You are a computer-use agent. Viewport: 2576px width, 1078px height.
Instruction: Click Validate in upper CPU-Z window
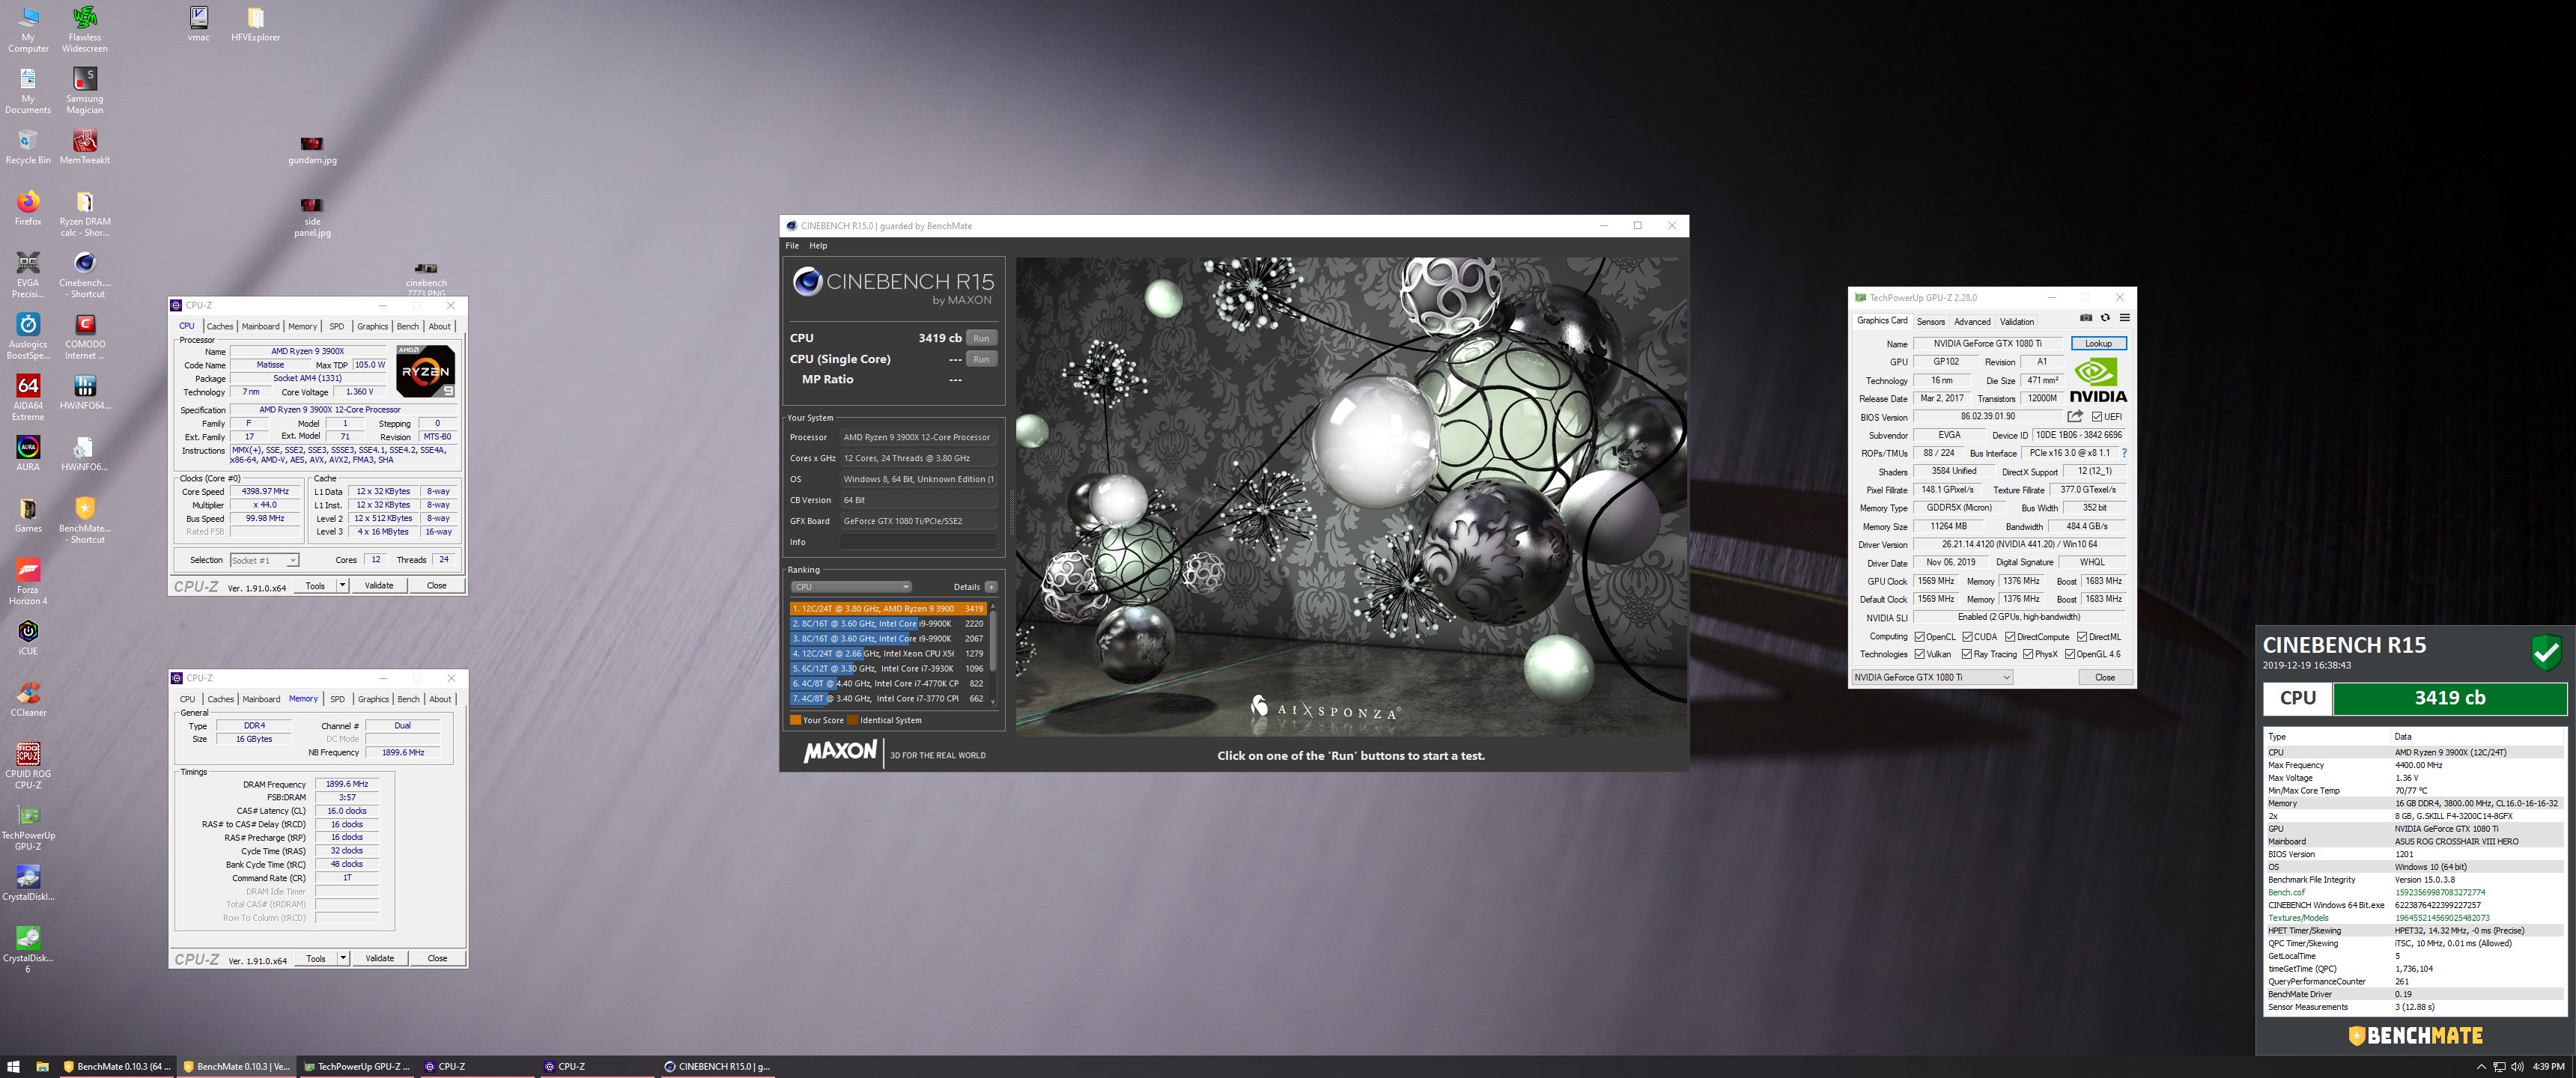tap(379, 585)
